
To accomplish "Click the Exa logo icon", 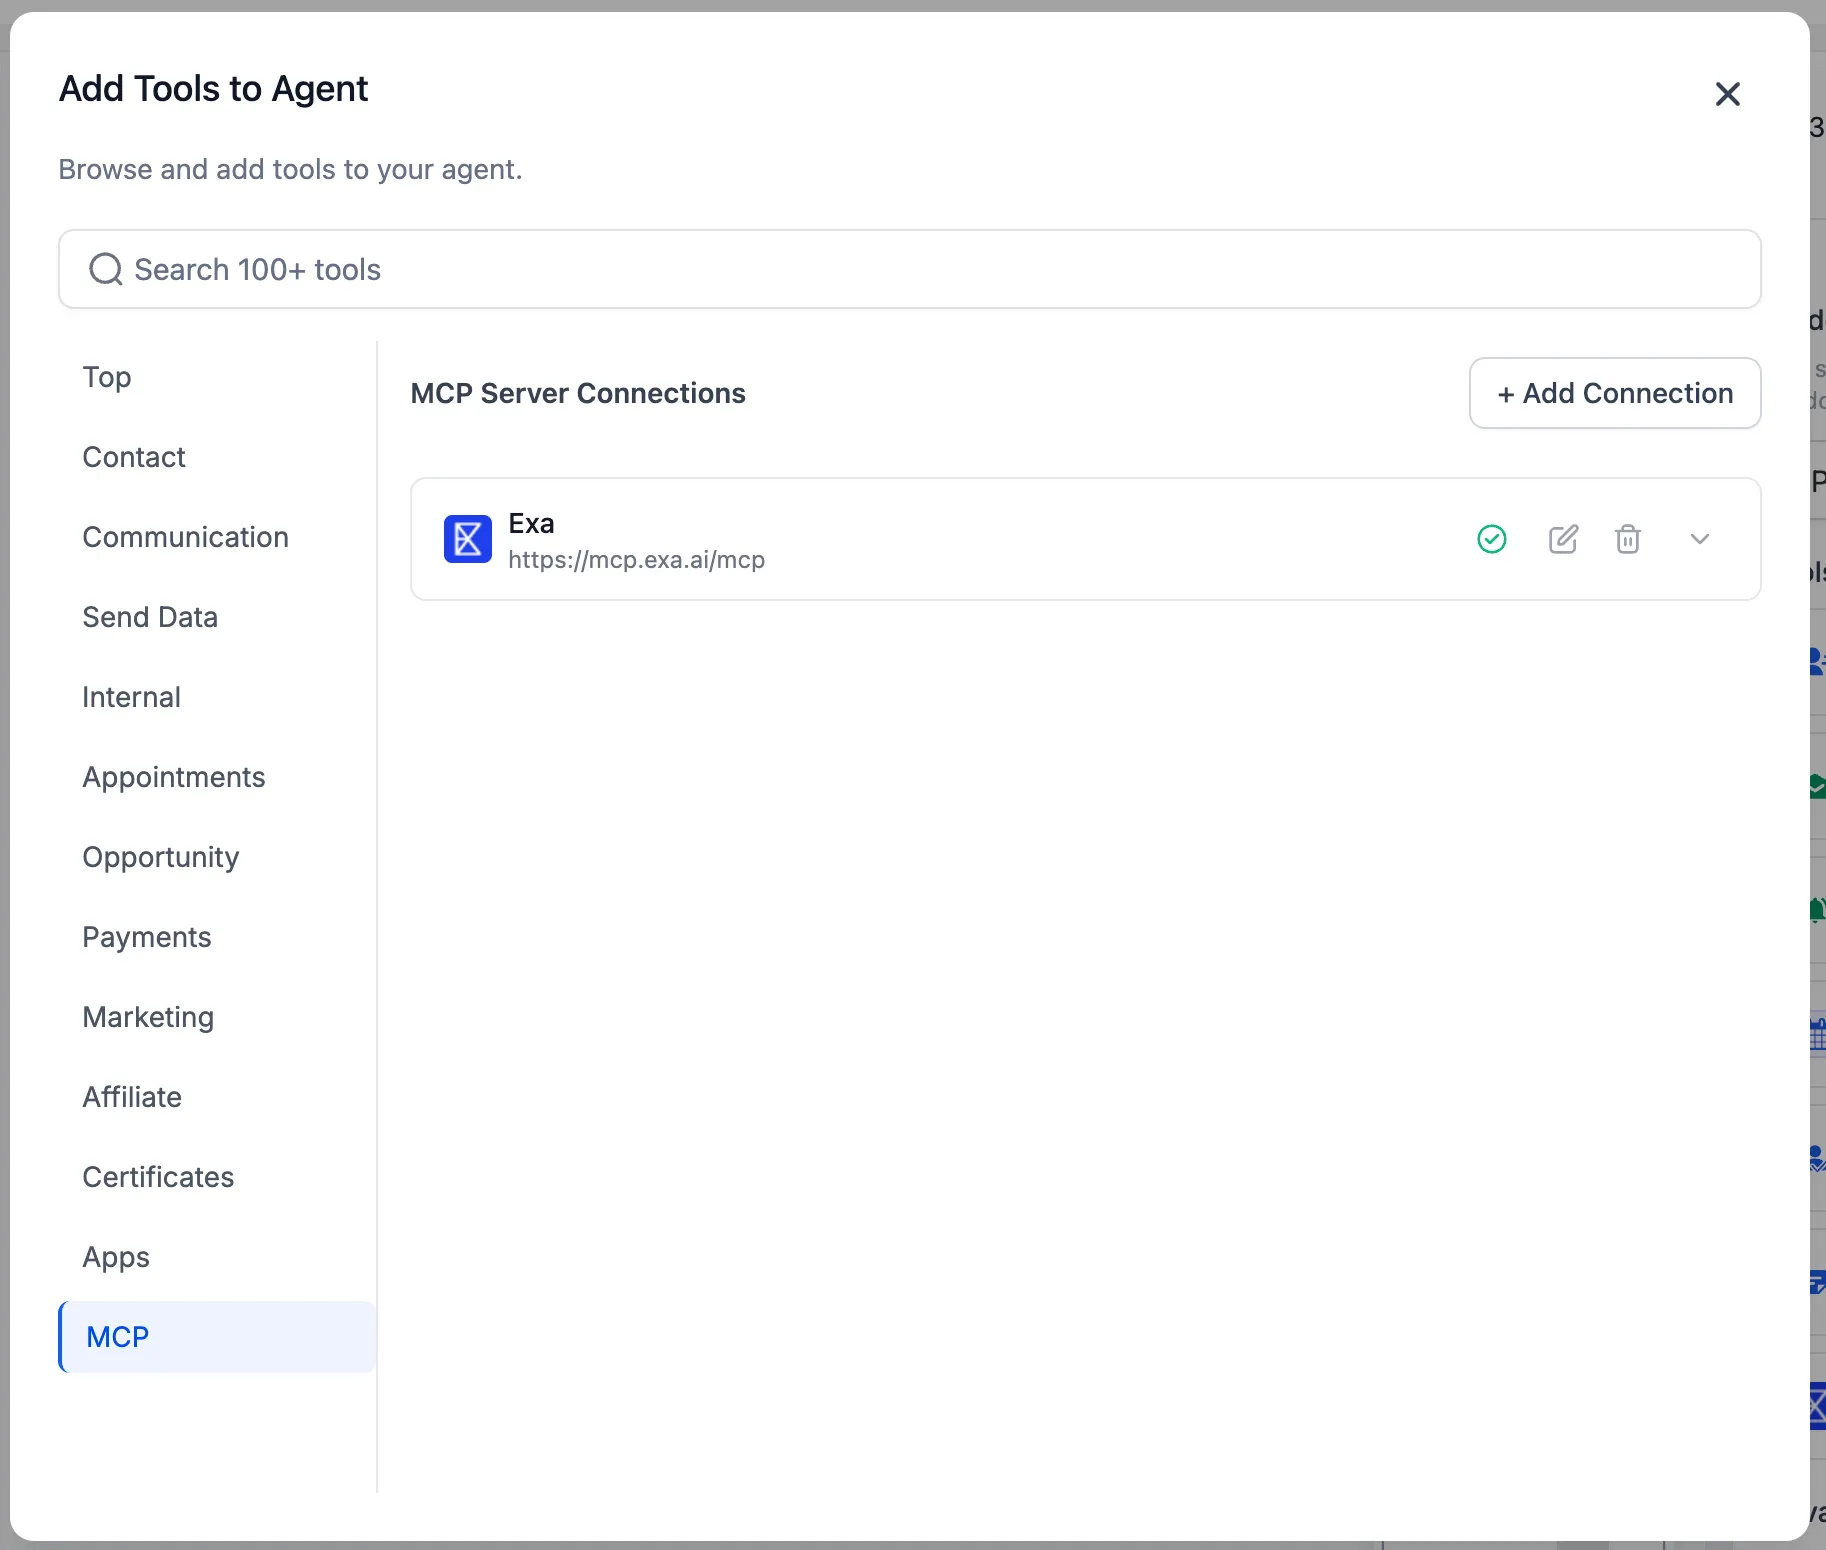I will click(x=467, y=539).
